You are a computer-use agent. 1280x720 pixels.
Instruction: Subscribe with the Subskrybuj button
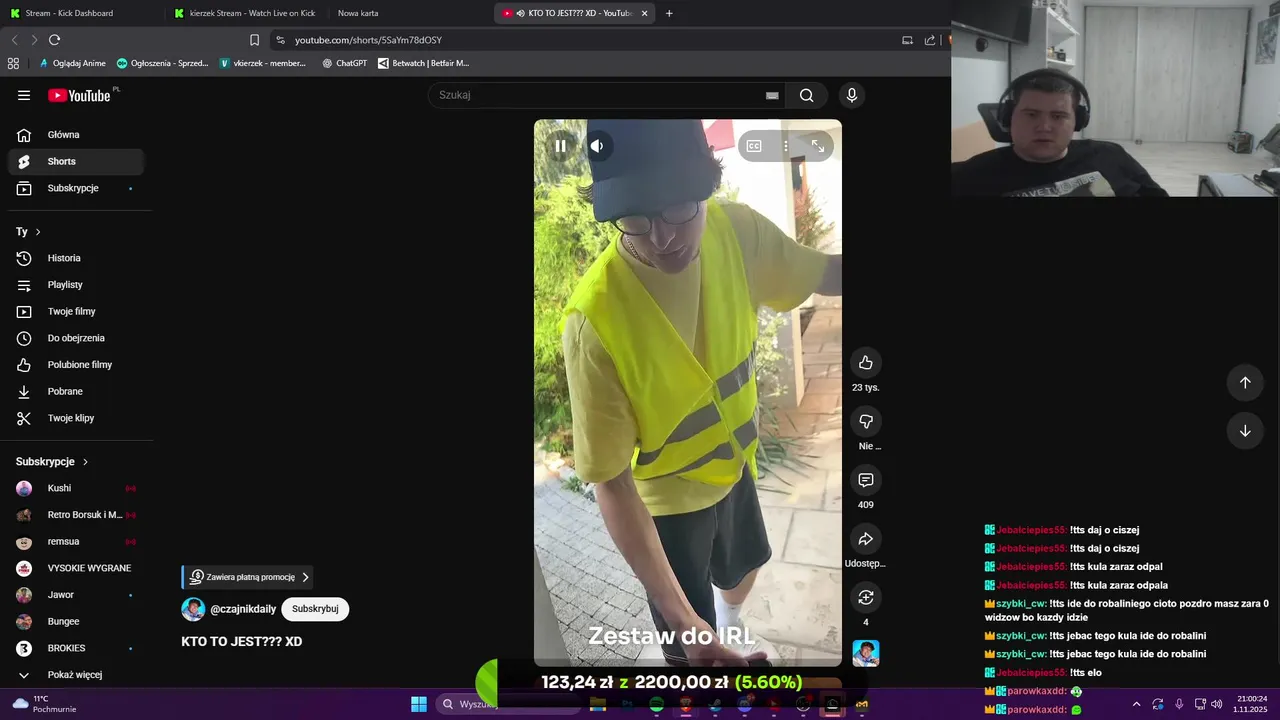click(315, 609)
